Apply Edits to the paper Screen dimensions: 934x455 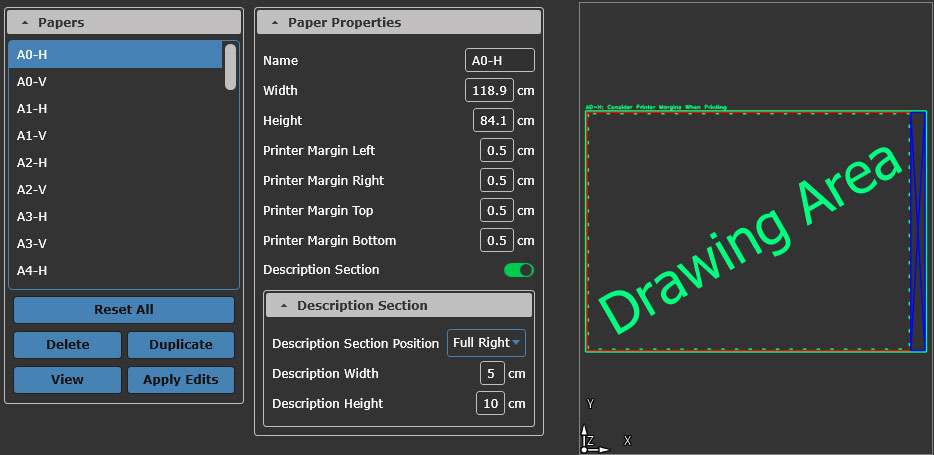(180, 380)
